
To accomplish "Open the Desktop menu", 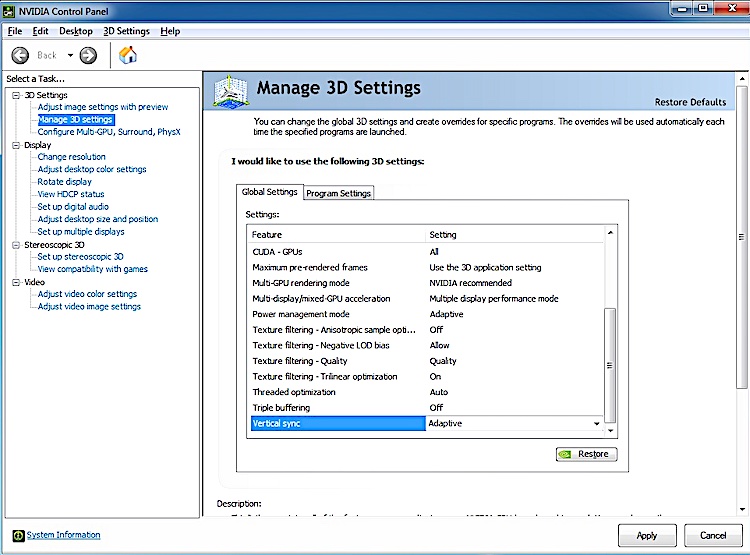I will 76,31.
